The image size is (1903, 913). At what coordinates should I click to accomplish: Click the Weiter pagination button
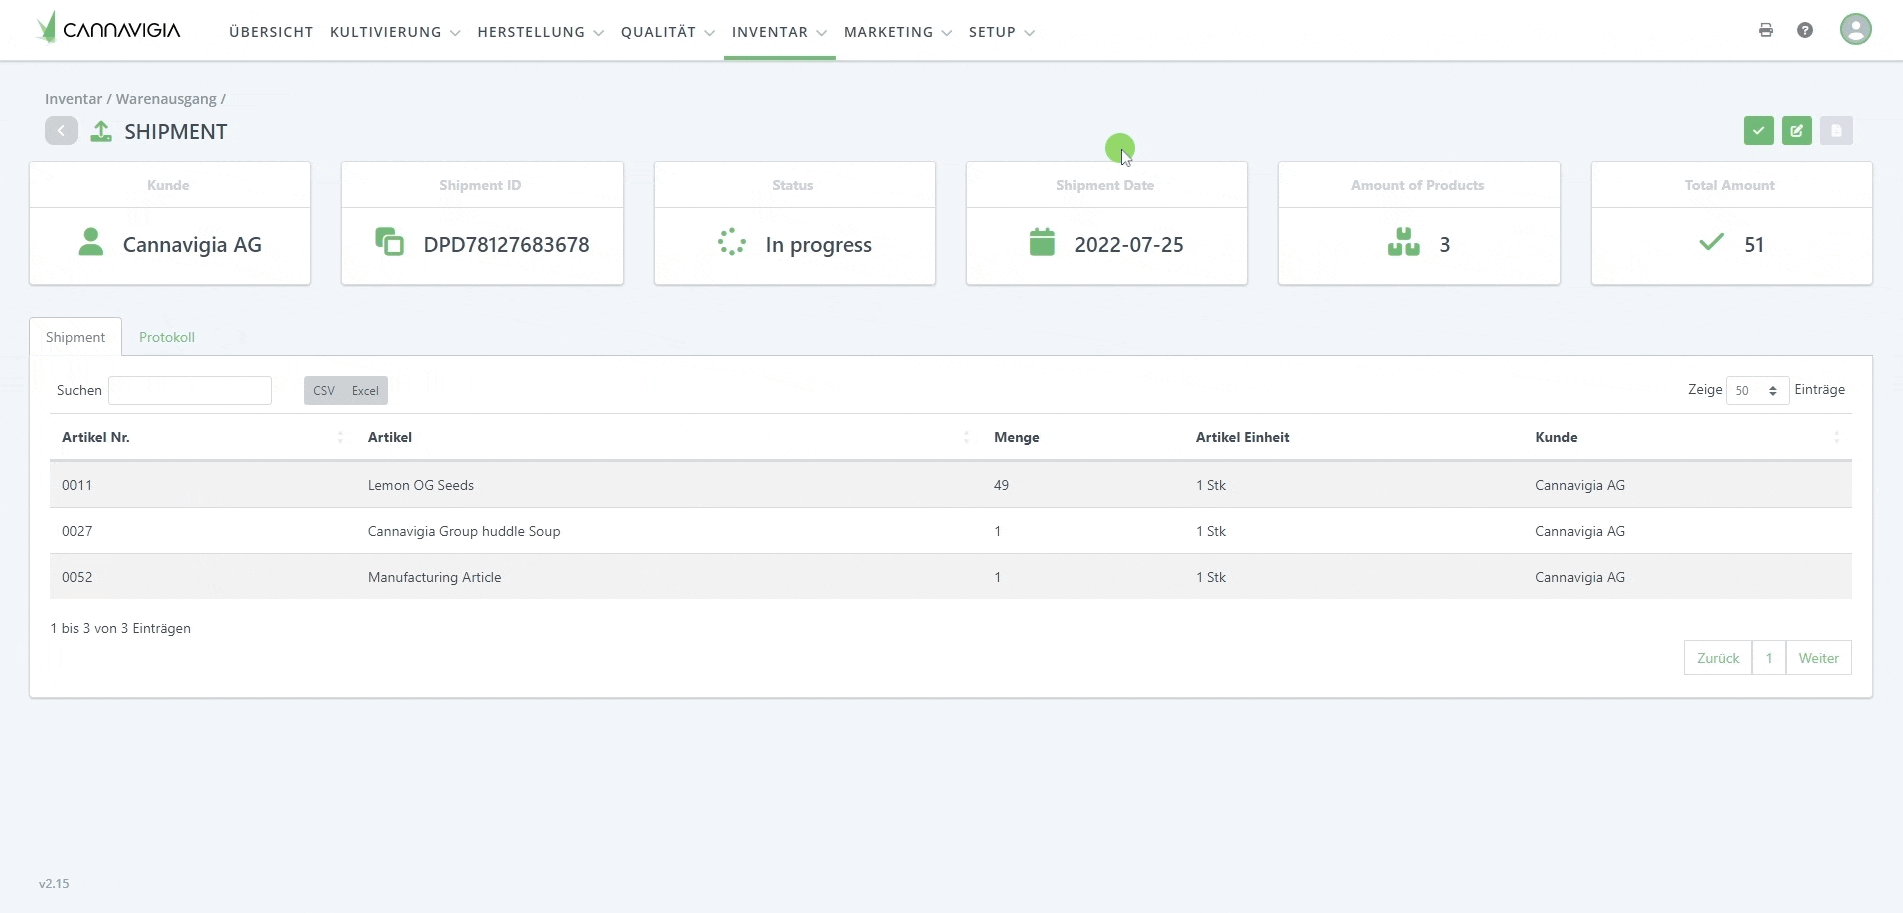point(1817,658)
